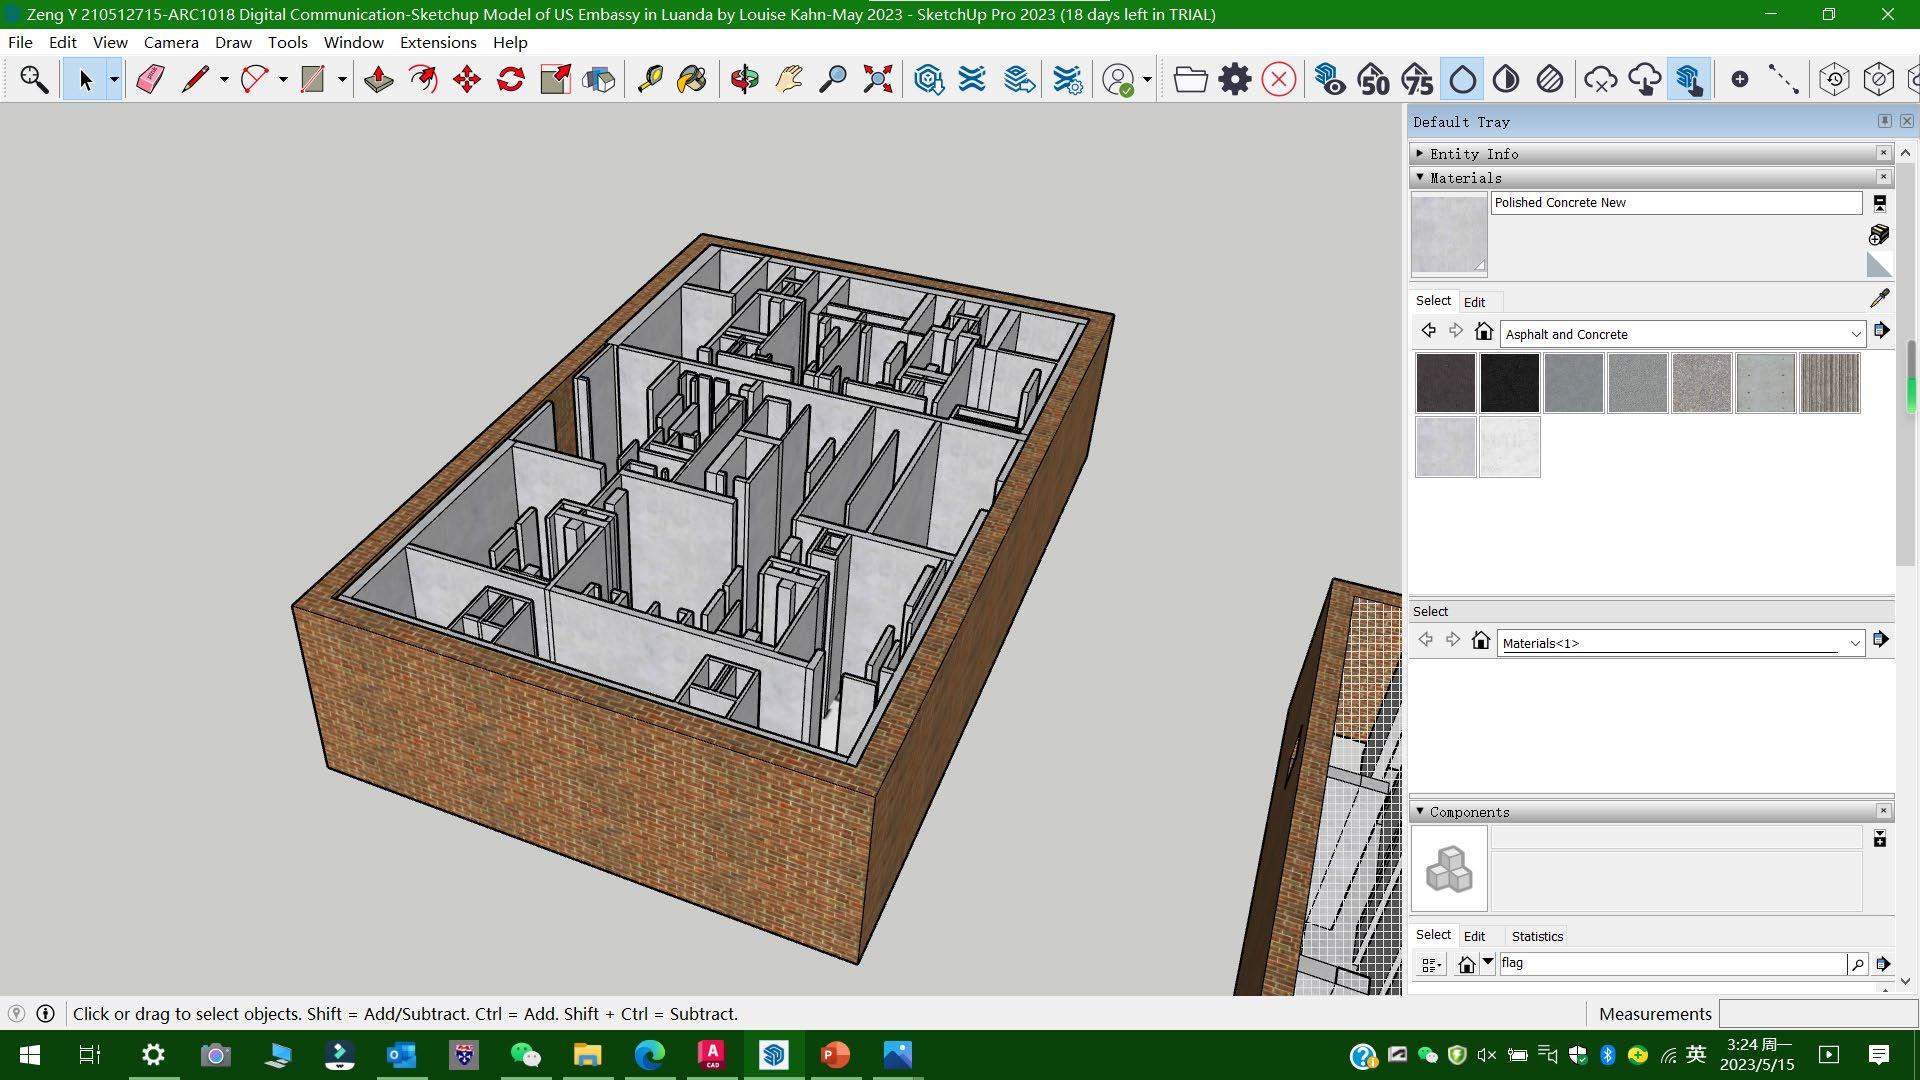Open the pencil tool dropdown arrow
This screenshot has width=1920, height=1080.
pos(224,79)
